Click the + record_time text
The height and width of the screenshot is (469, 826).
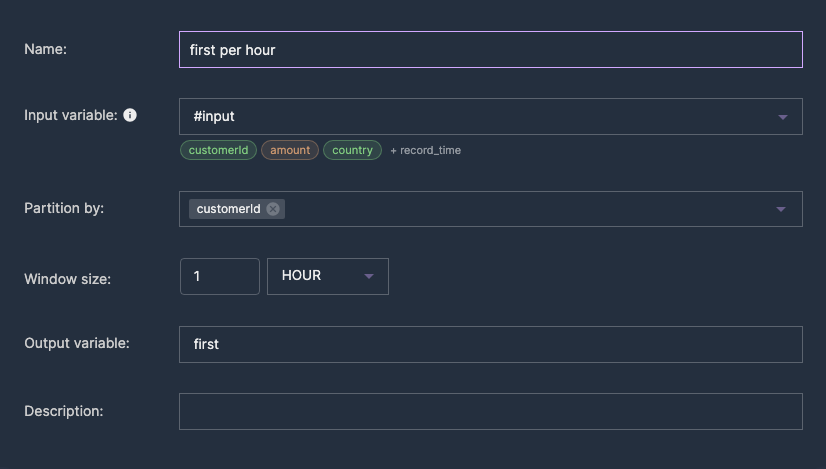[x=426, y=150]
